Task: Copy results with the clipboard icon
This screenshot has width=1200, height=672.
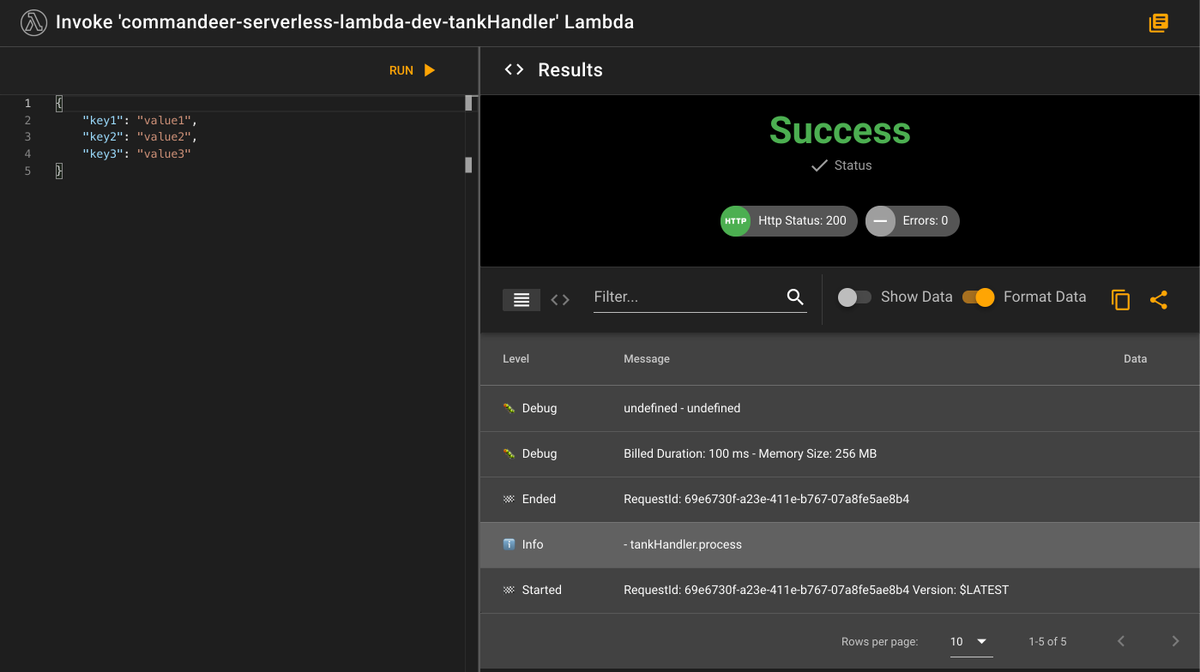Action: coord(1121,299)
